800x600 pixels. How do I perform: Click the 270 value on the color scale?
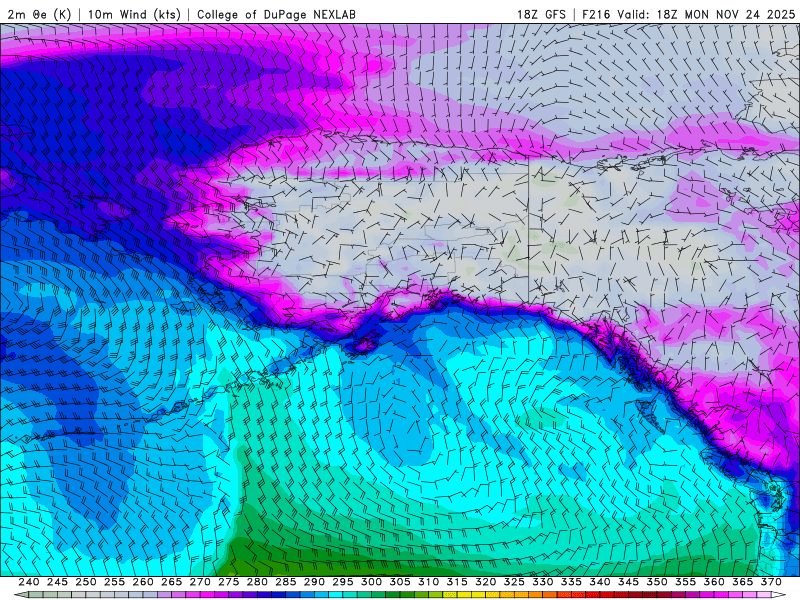click(x=200, y=582)
